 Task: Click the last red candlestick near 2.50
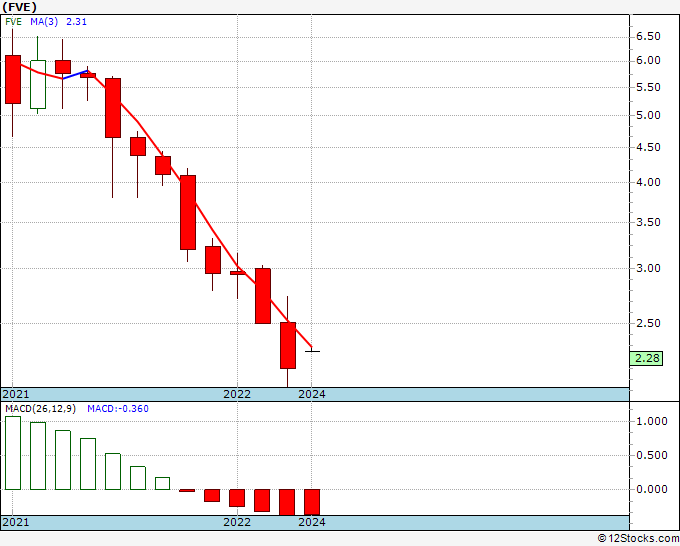(288, 345)
